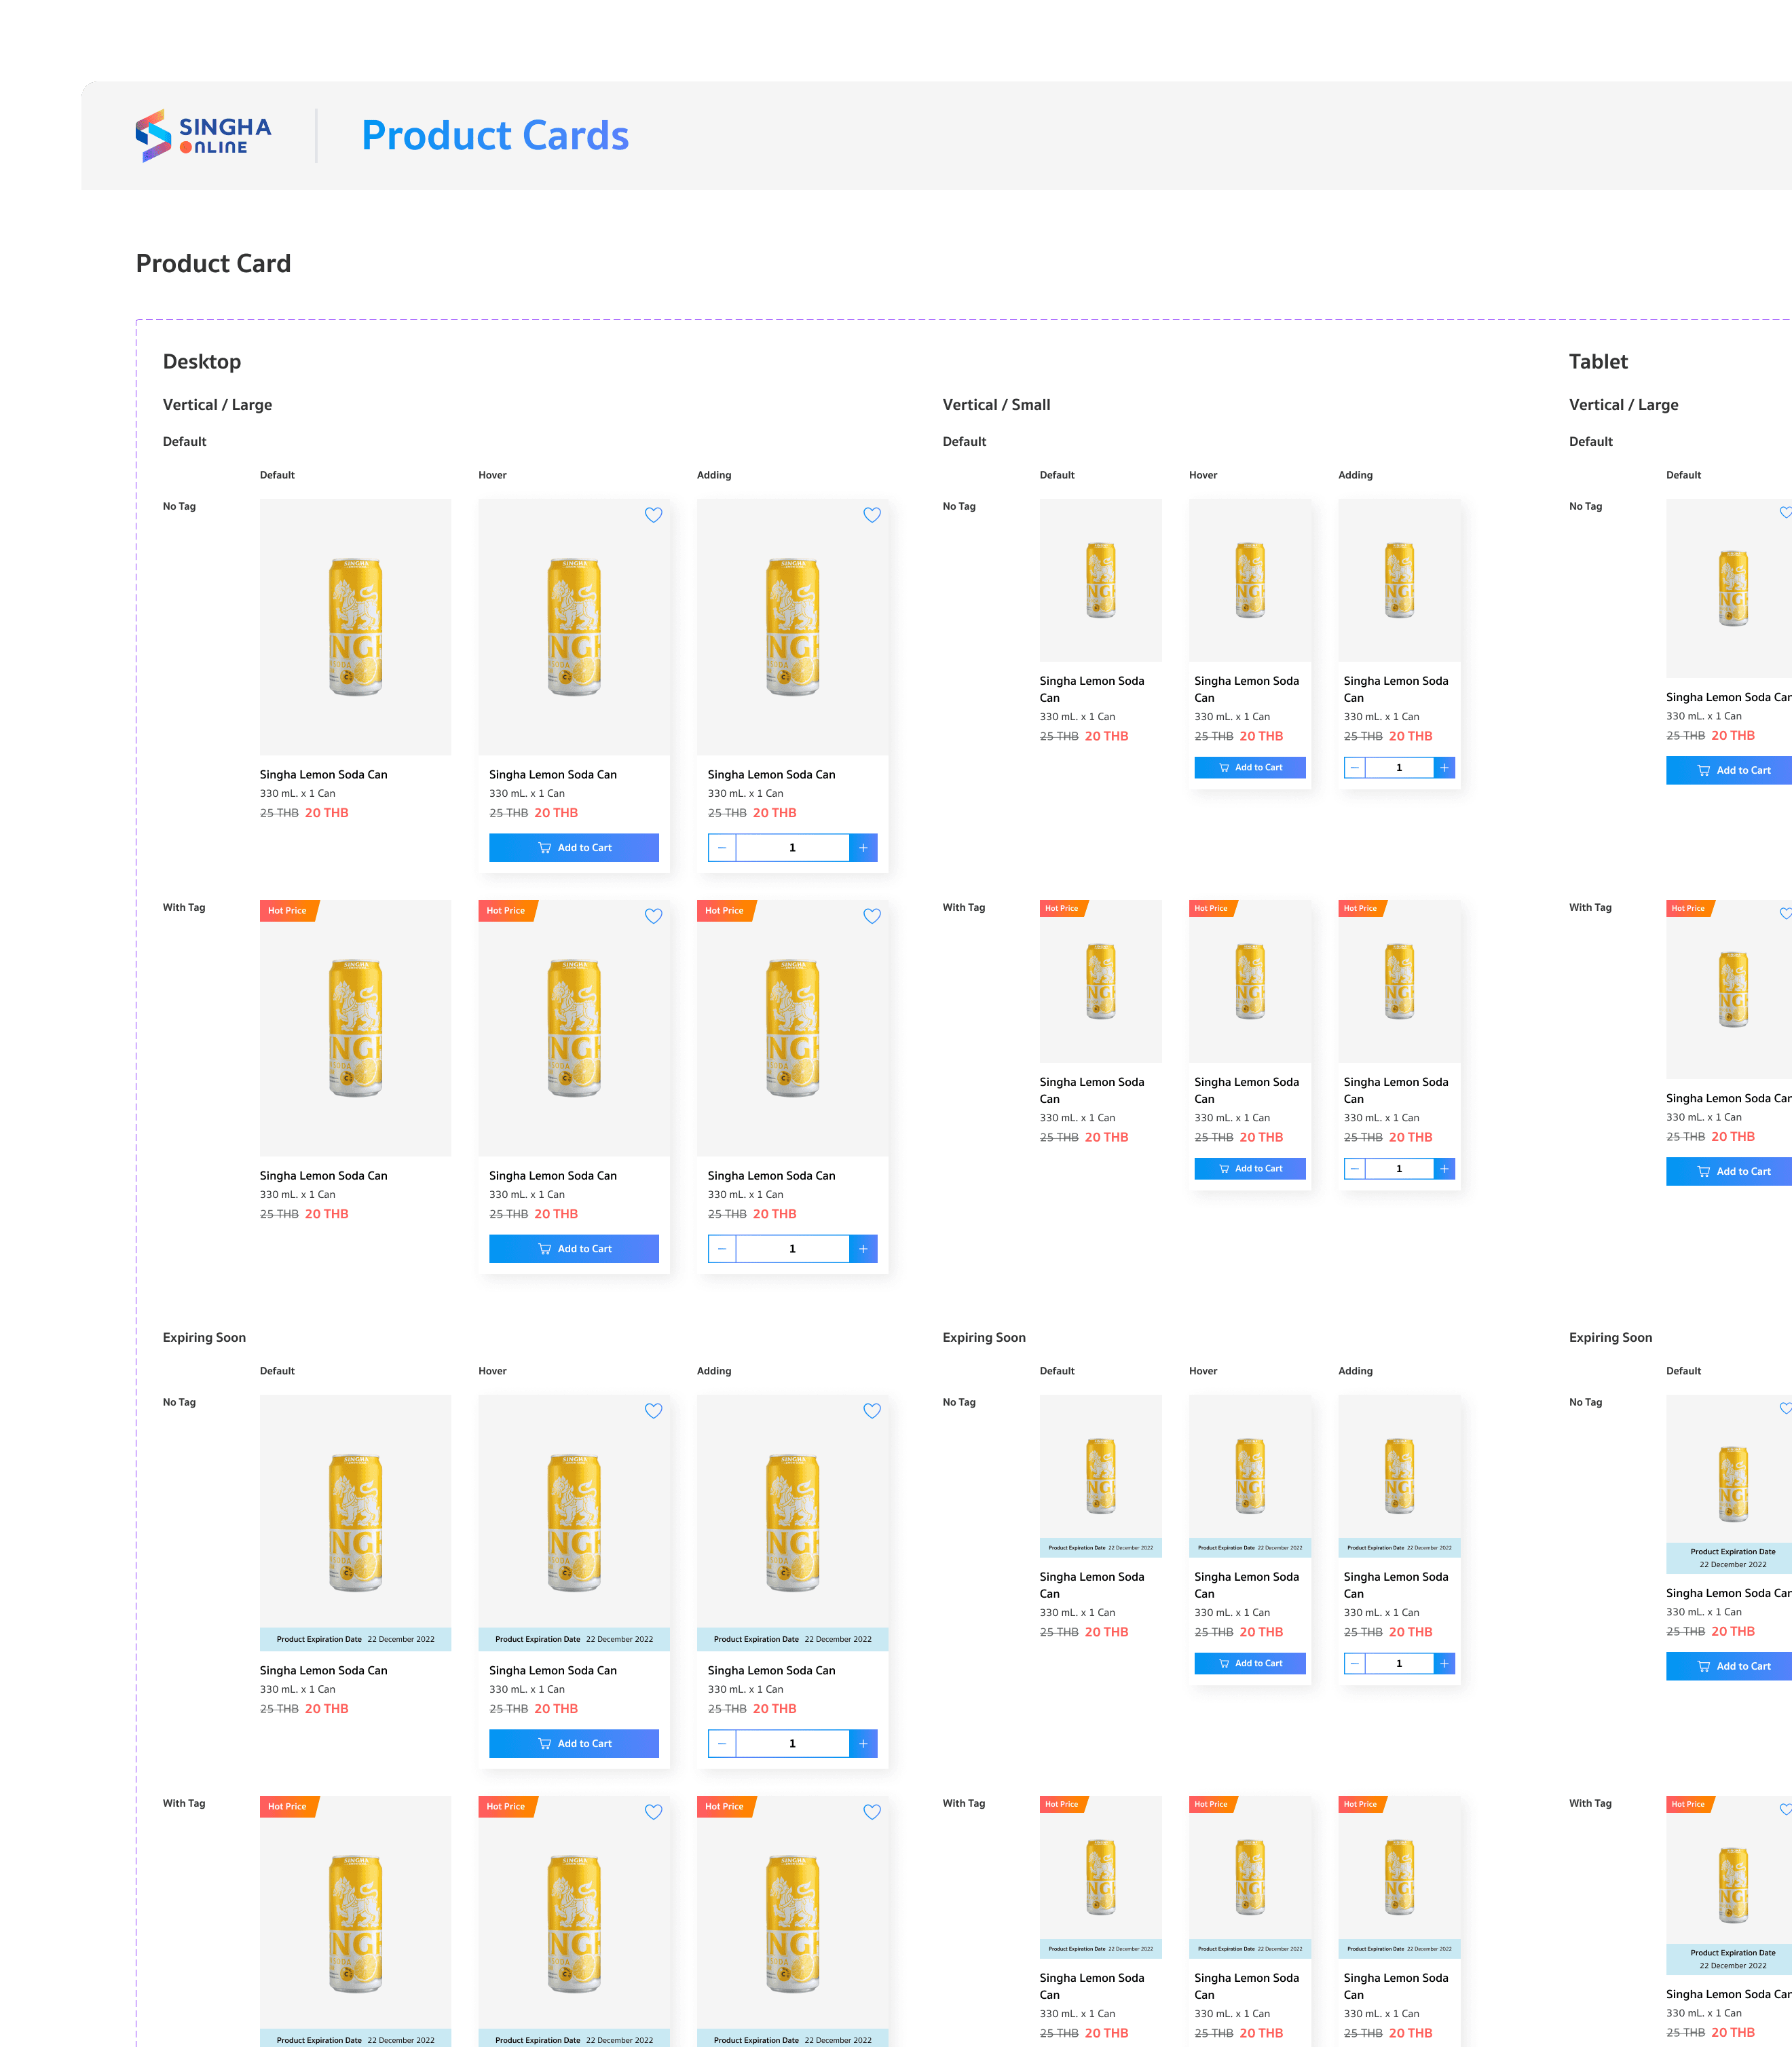Click minus on first-row large No Tag Adding card

point(722,848)
